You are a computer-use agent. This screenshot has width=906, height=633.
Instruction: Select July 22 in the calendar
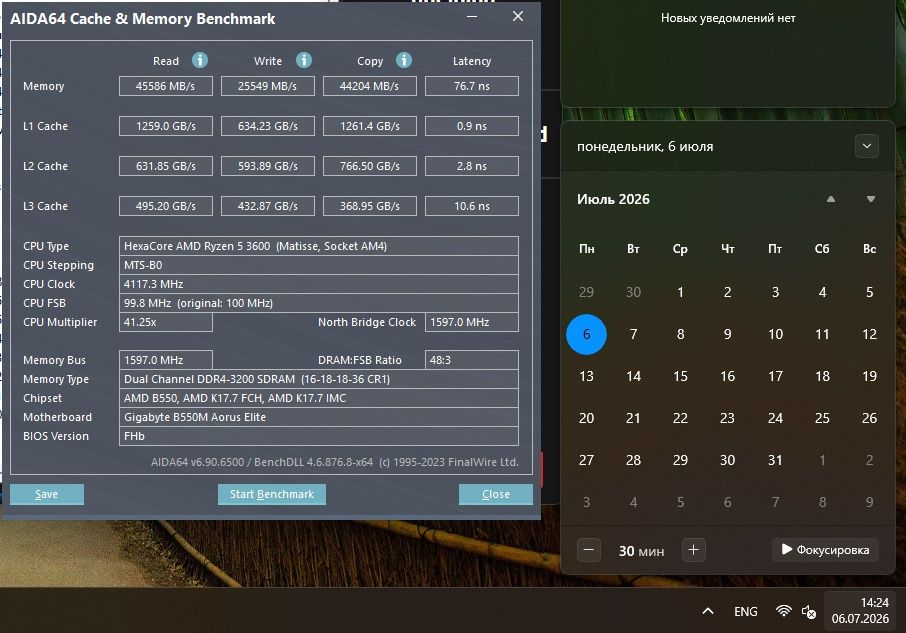coord(680,418)
